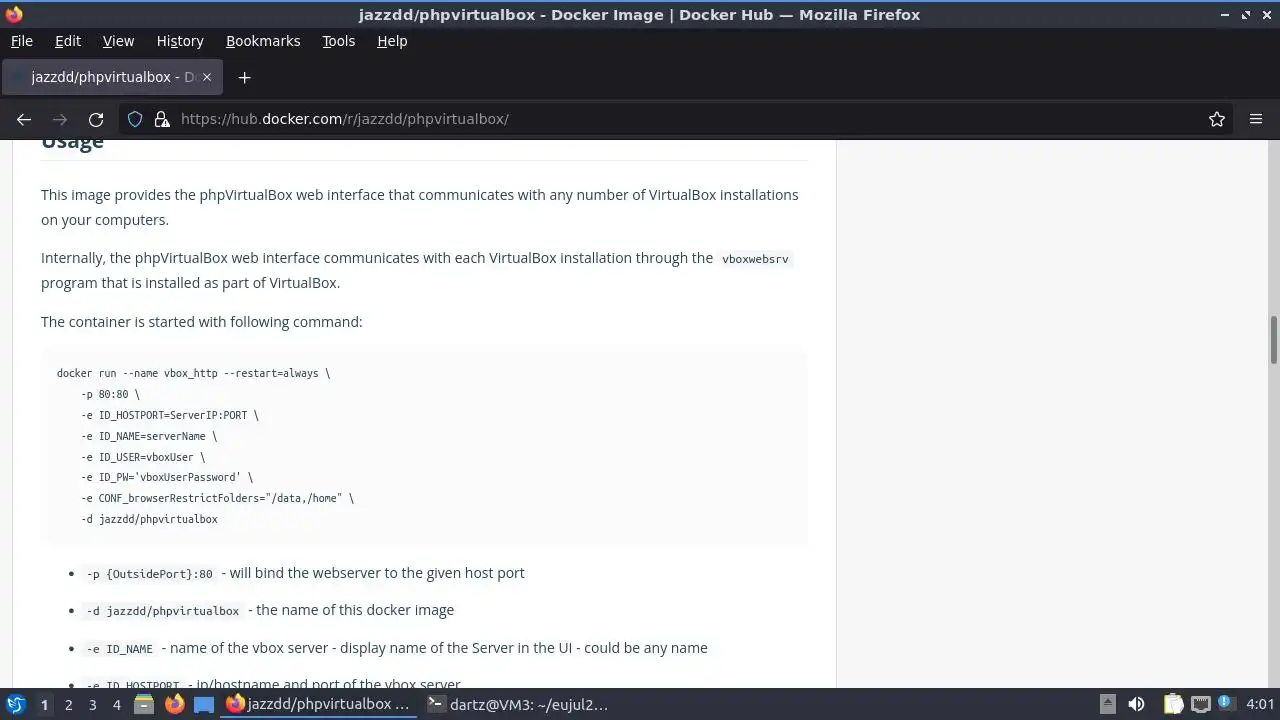Show site info via the padlock icon

pyautogui.click(x=162, y=119)
